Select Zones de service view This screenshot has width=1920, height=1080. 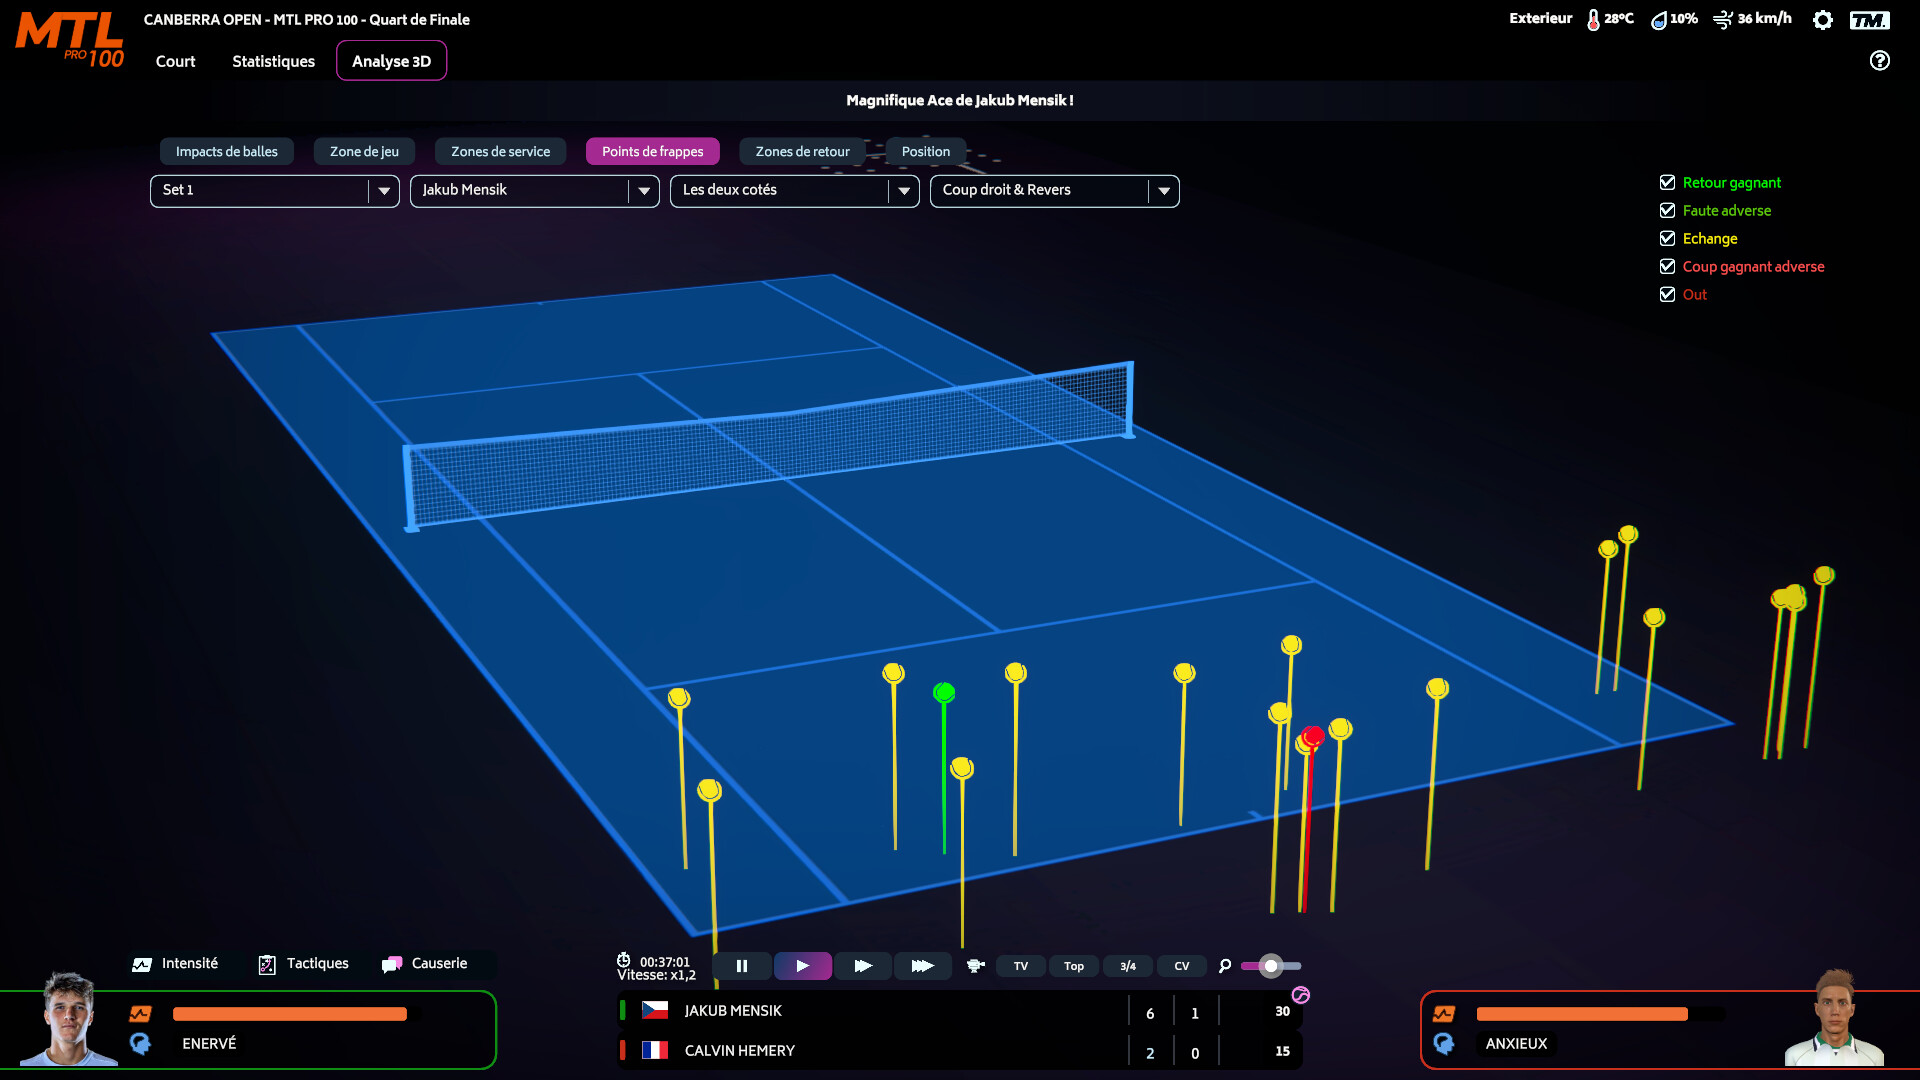[x=500, y=151]
